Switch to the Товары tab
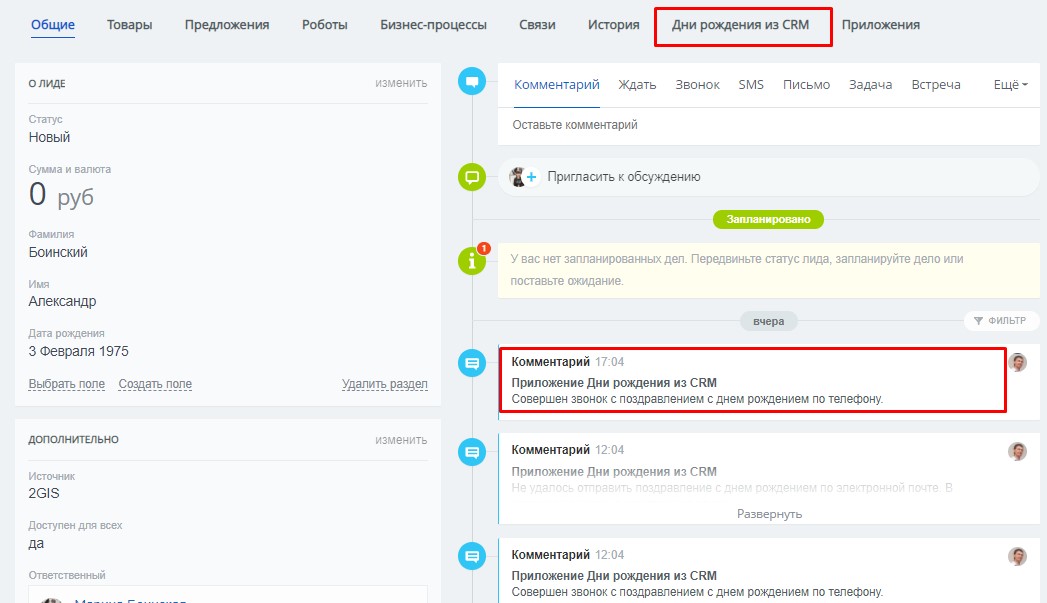 click(x=130, y=25)
